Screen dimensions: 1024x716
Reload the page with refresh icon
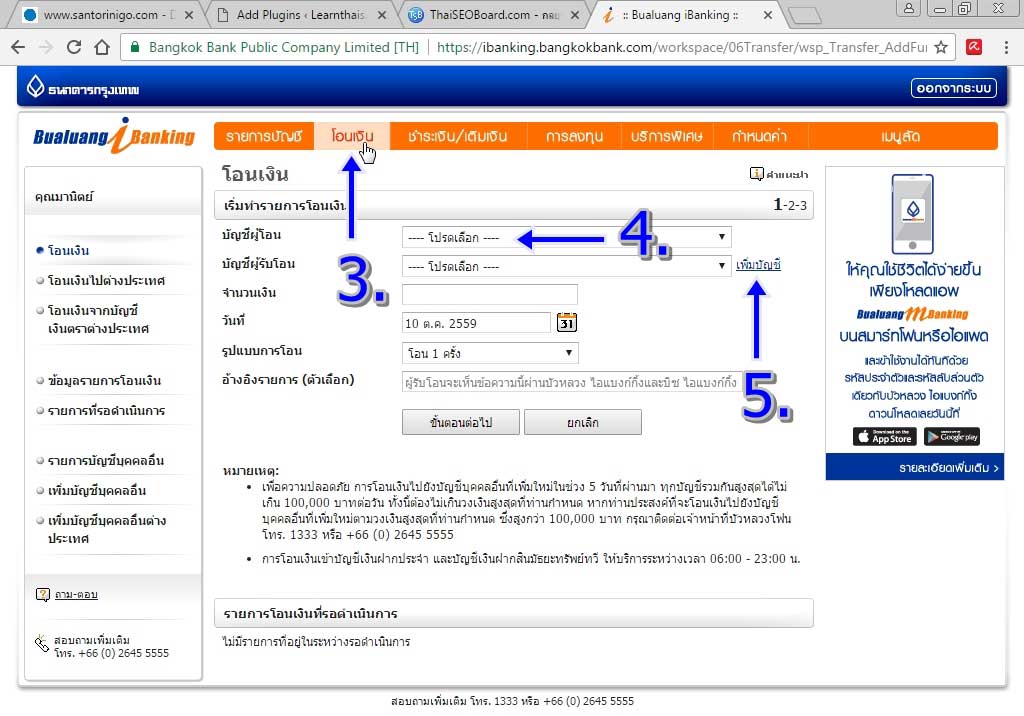click(74, 47)
